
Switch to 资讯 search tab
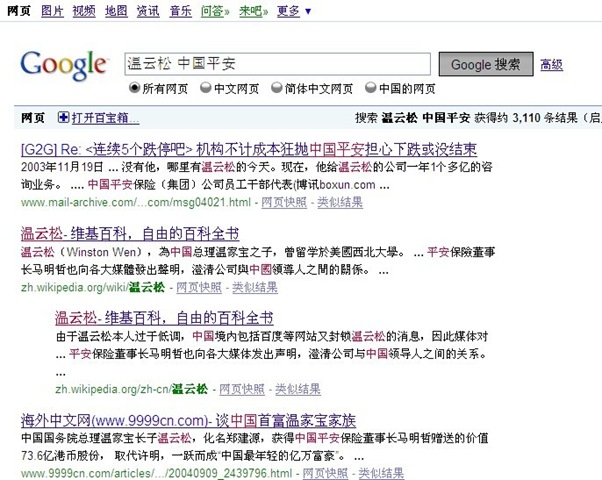point(148,11)
